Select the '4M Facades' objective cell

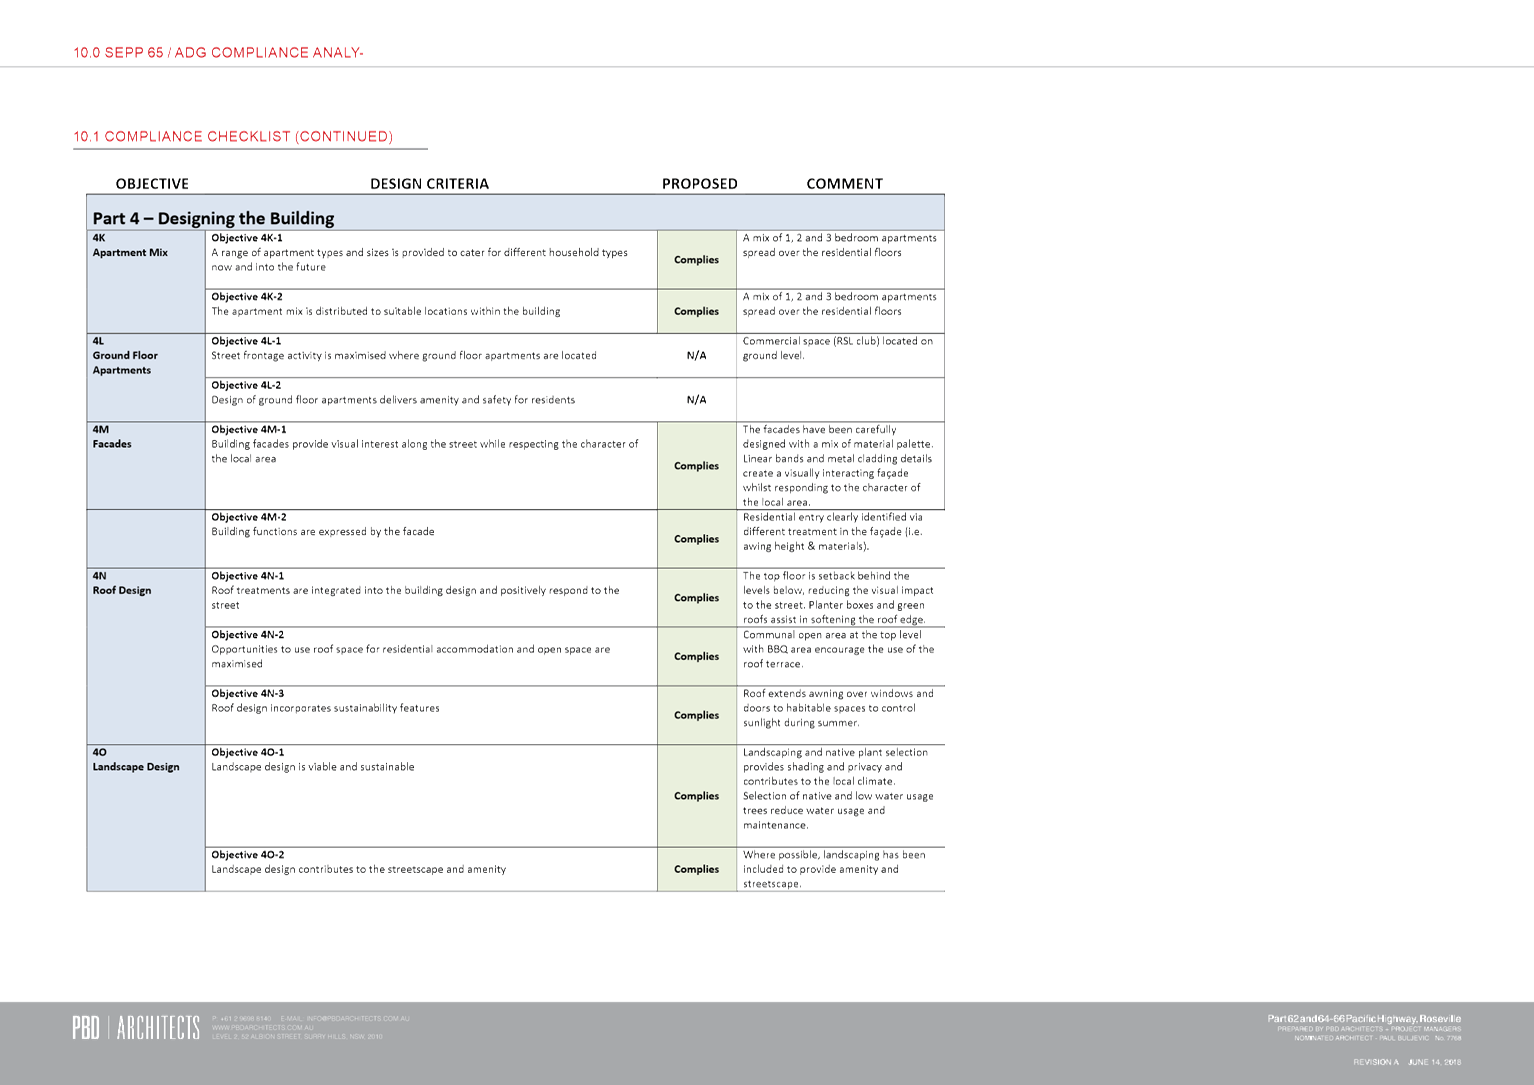(x=146, y=466)
